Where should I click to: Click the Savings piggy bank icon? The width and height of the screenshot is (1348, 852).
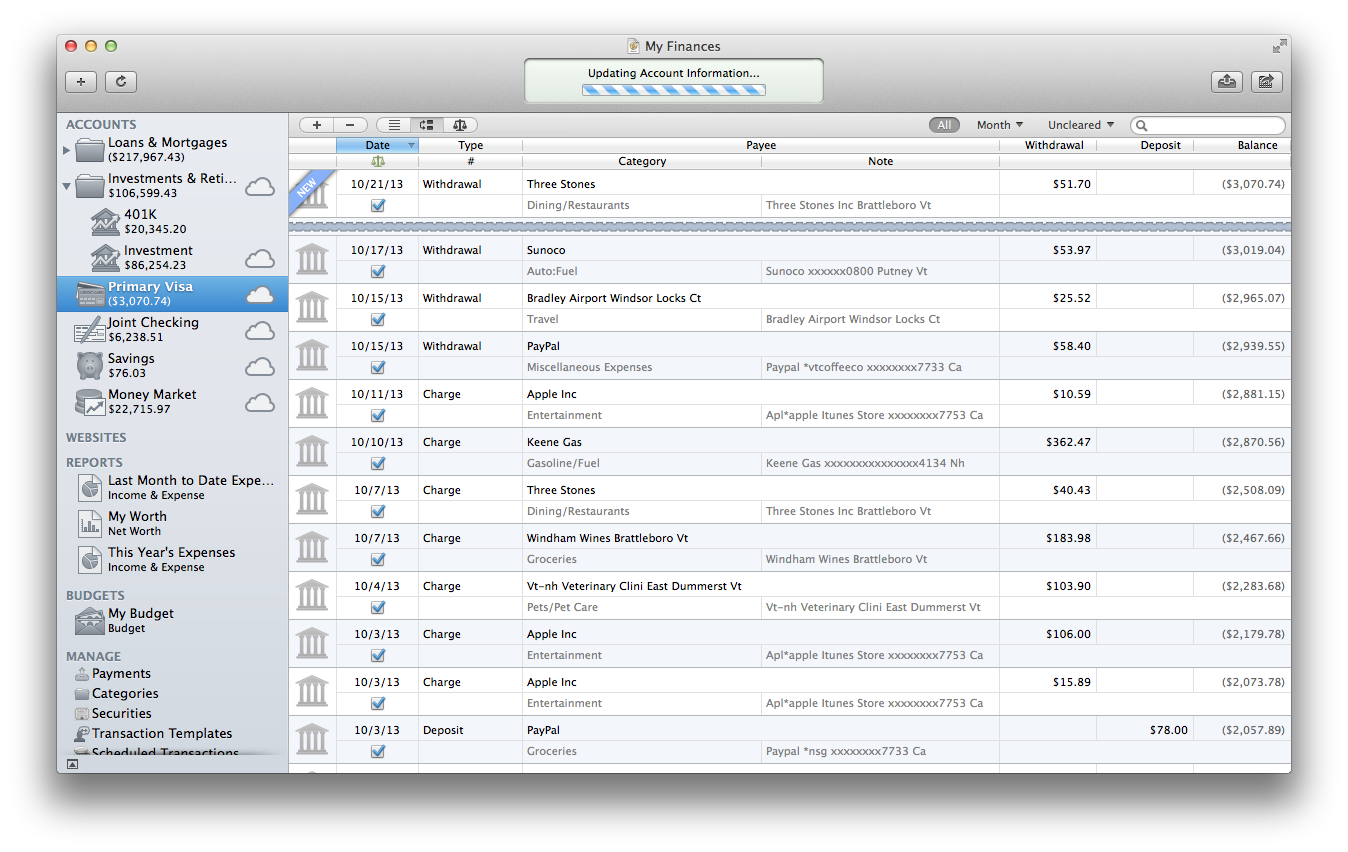pyautogui.click(x=90, y=365)
